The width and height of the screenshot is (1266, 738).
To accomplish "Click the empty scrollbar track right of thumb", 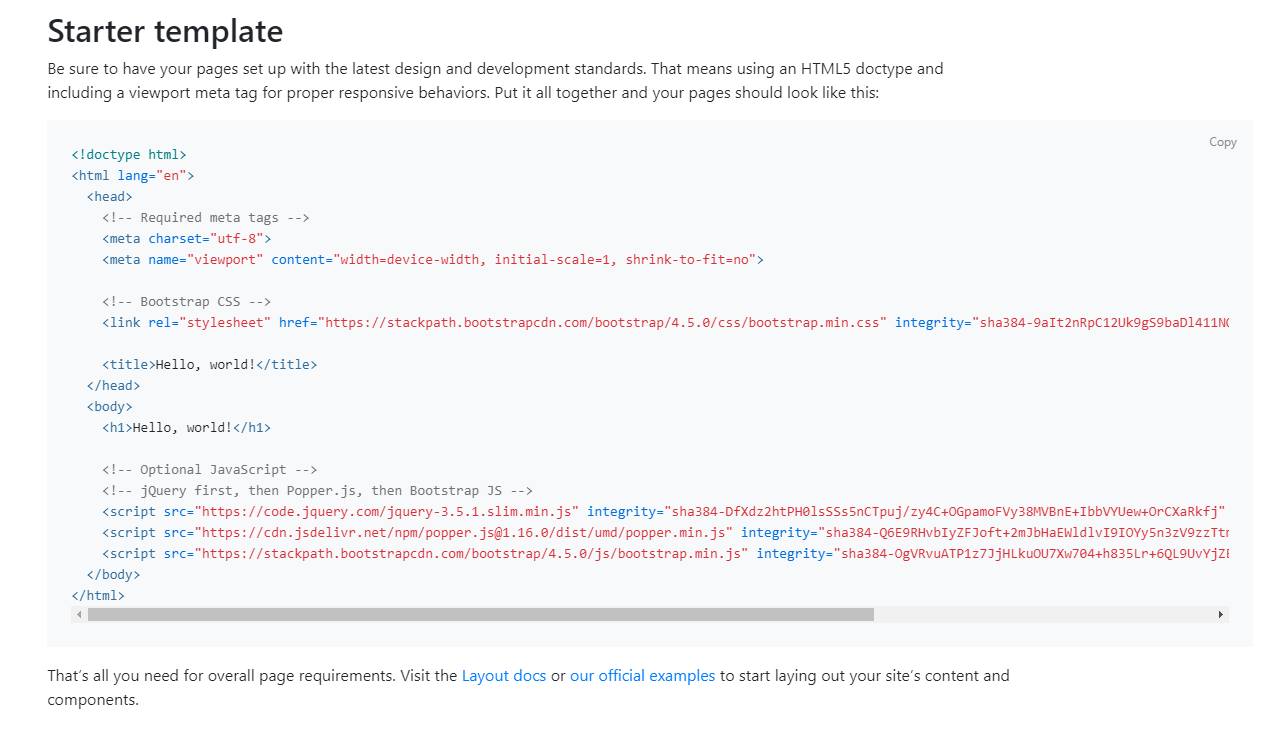I will [x=1043, y=614].
